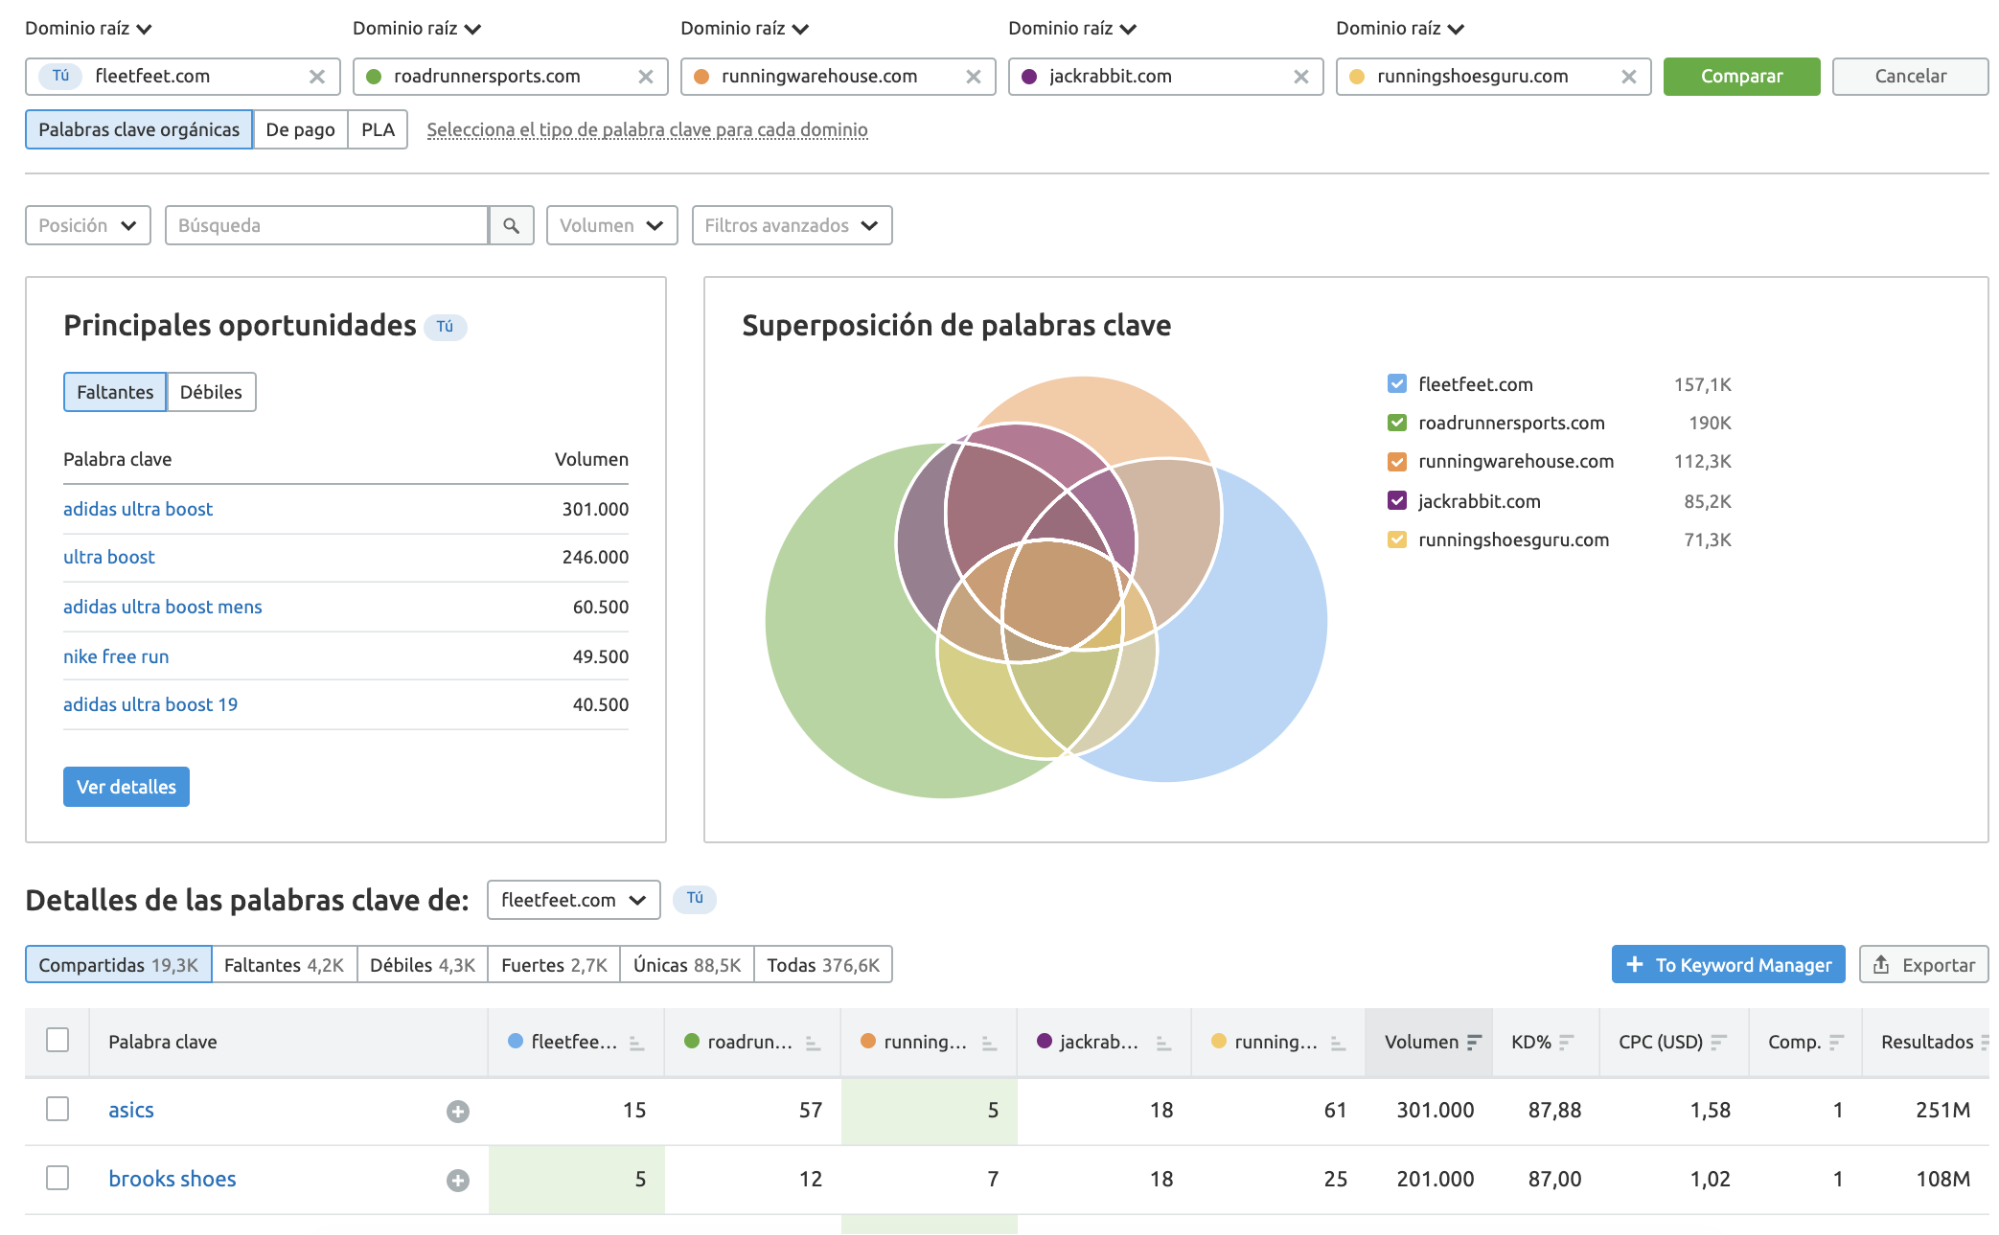The height and width of the screenshot is (1235, 1999).
Task: Click into the Búsqueda search field
Action: (x=326, y=226)
